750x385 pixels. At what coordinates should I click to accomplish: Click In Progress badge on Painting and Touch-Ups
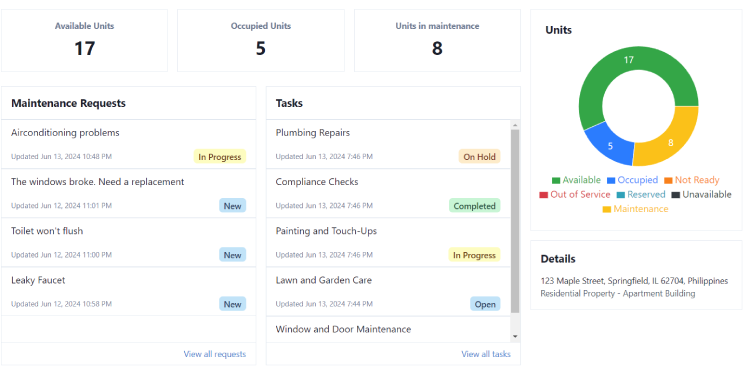click(x=474, y=255)
